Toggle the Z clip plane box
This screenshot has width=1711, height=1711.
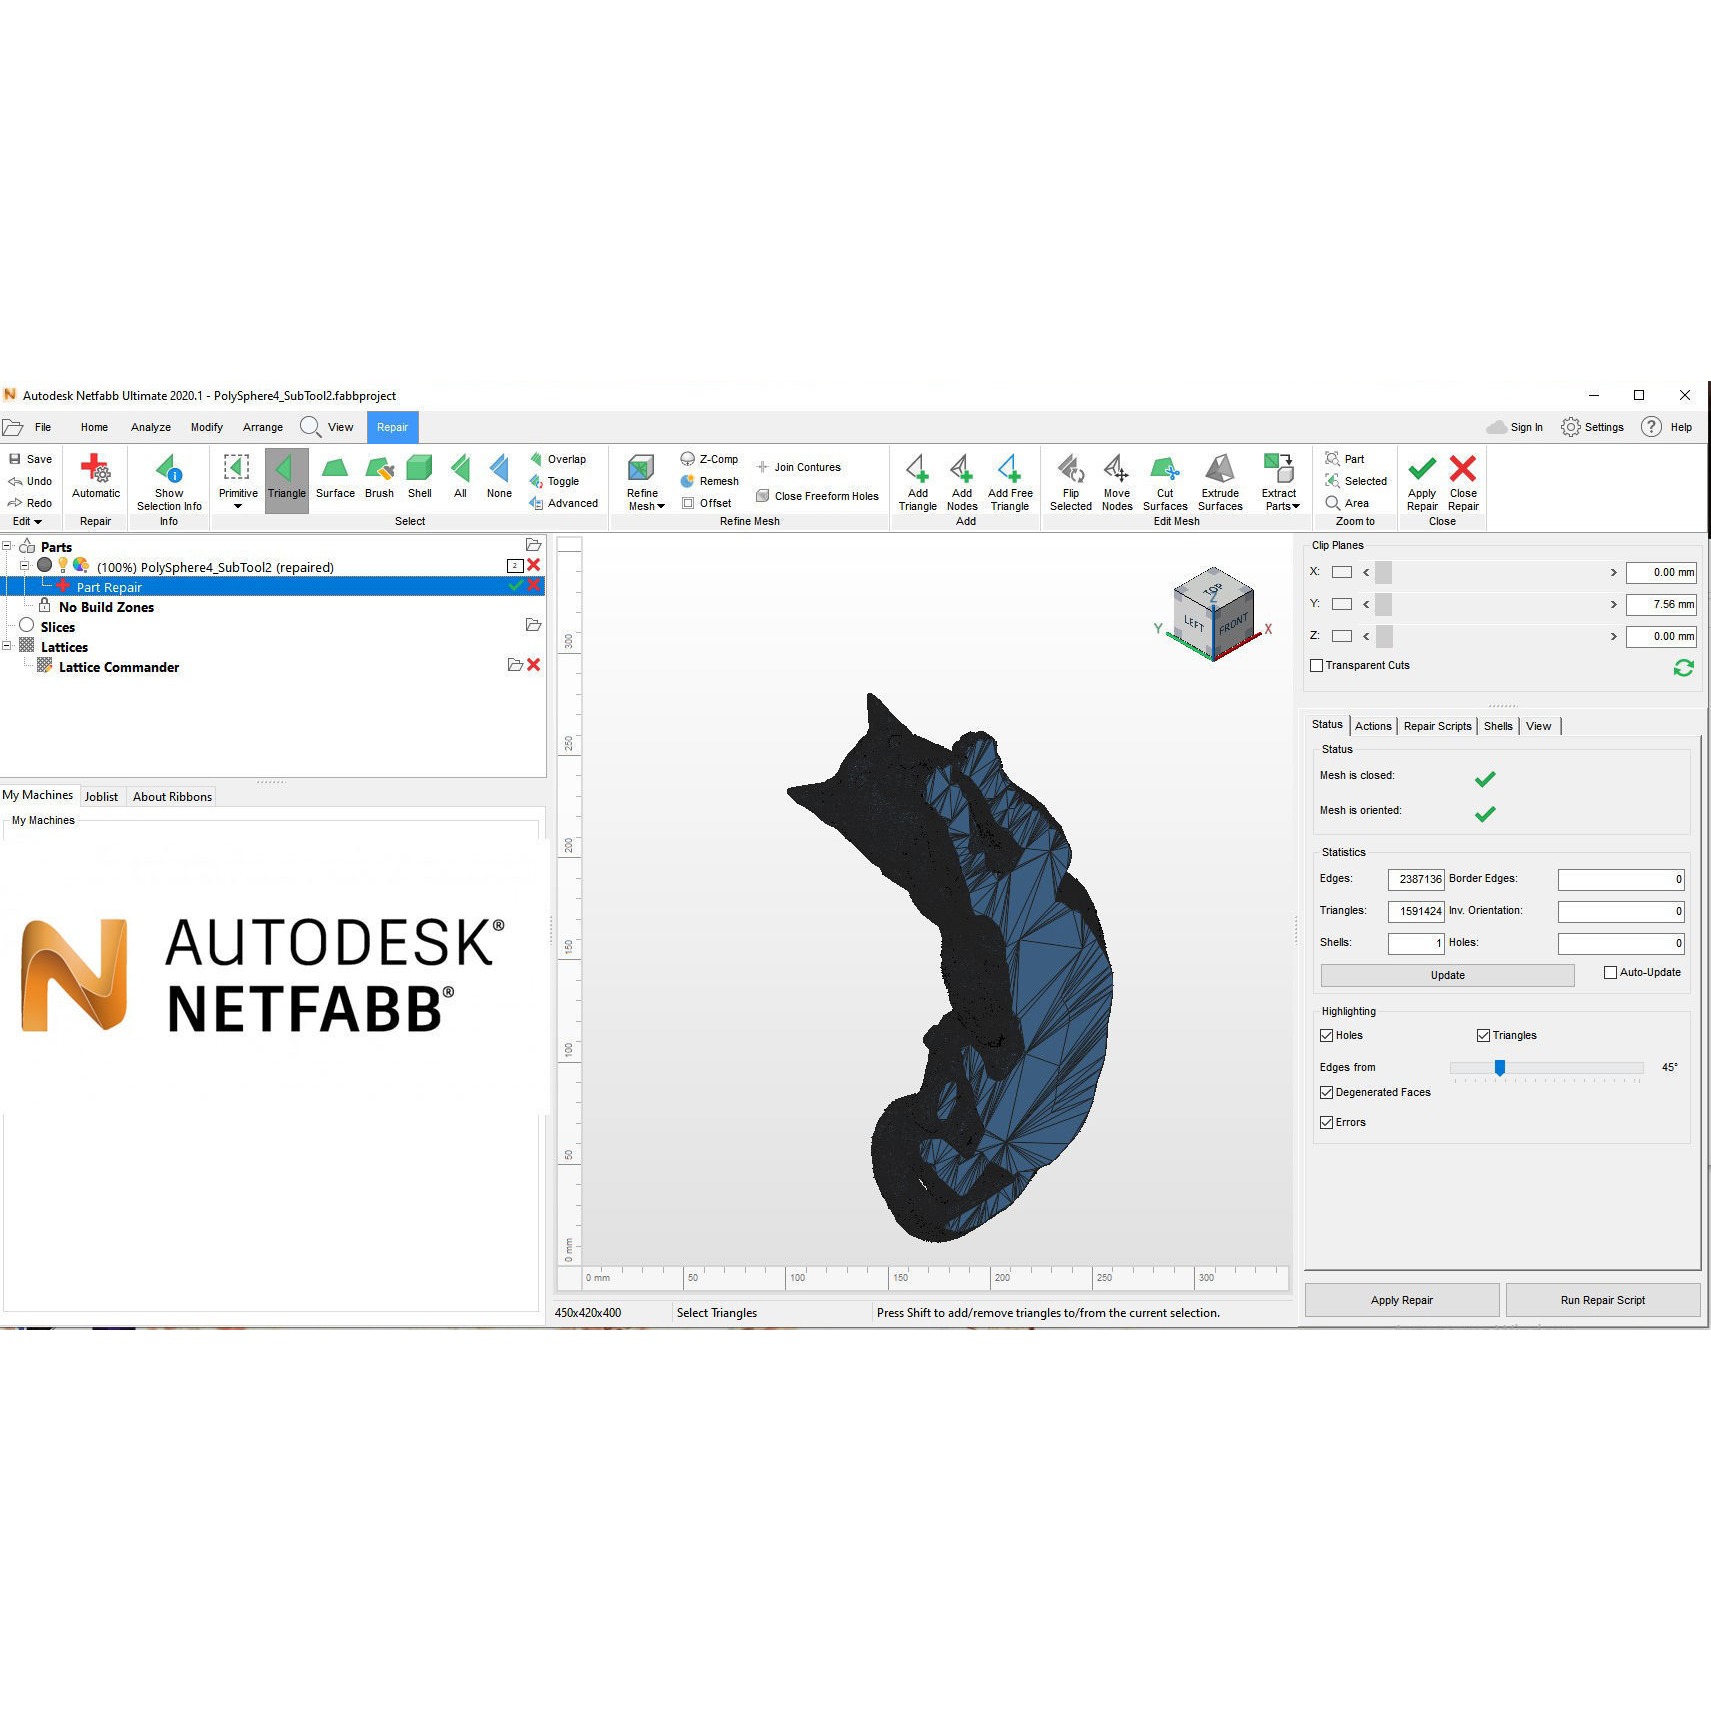coord(1342,636)
